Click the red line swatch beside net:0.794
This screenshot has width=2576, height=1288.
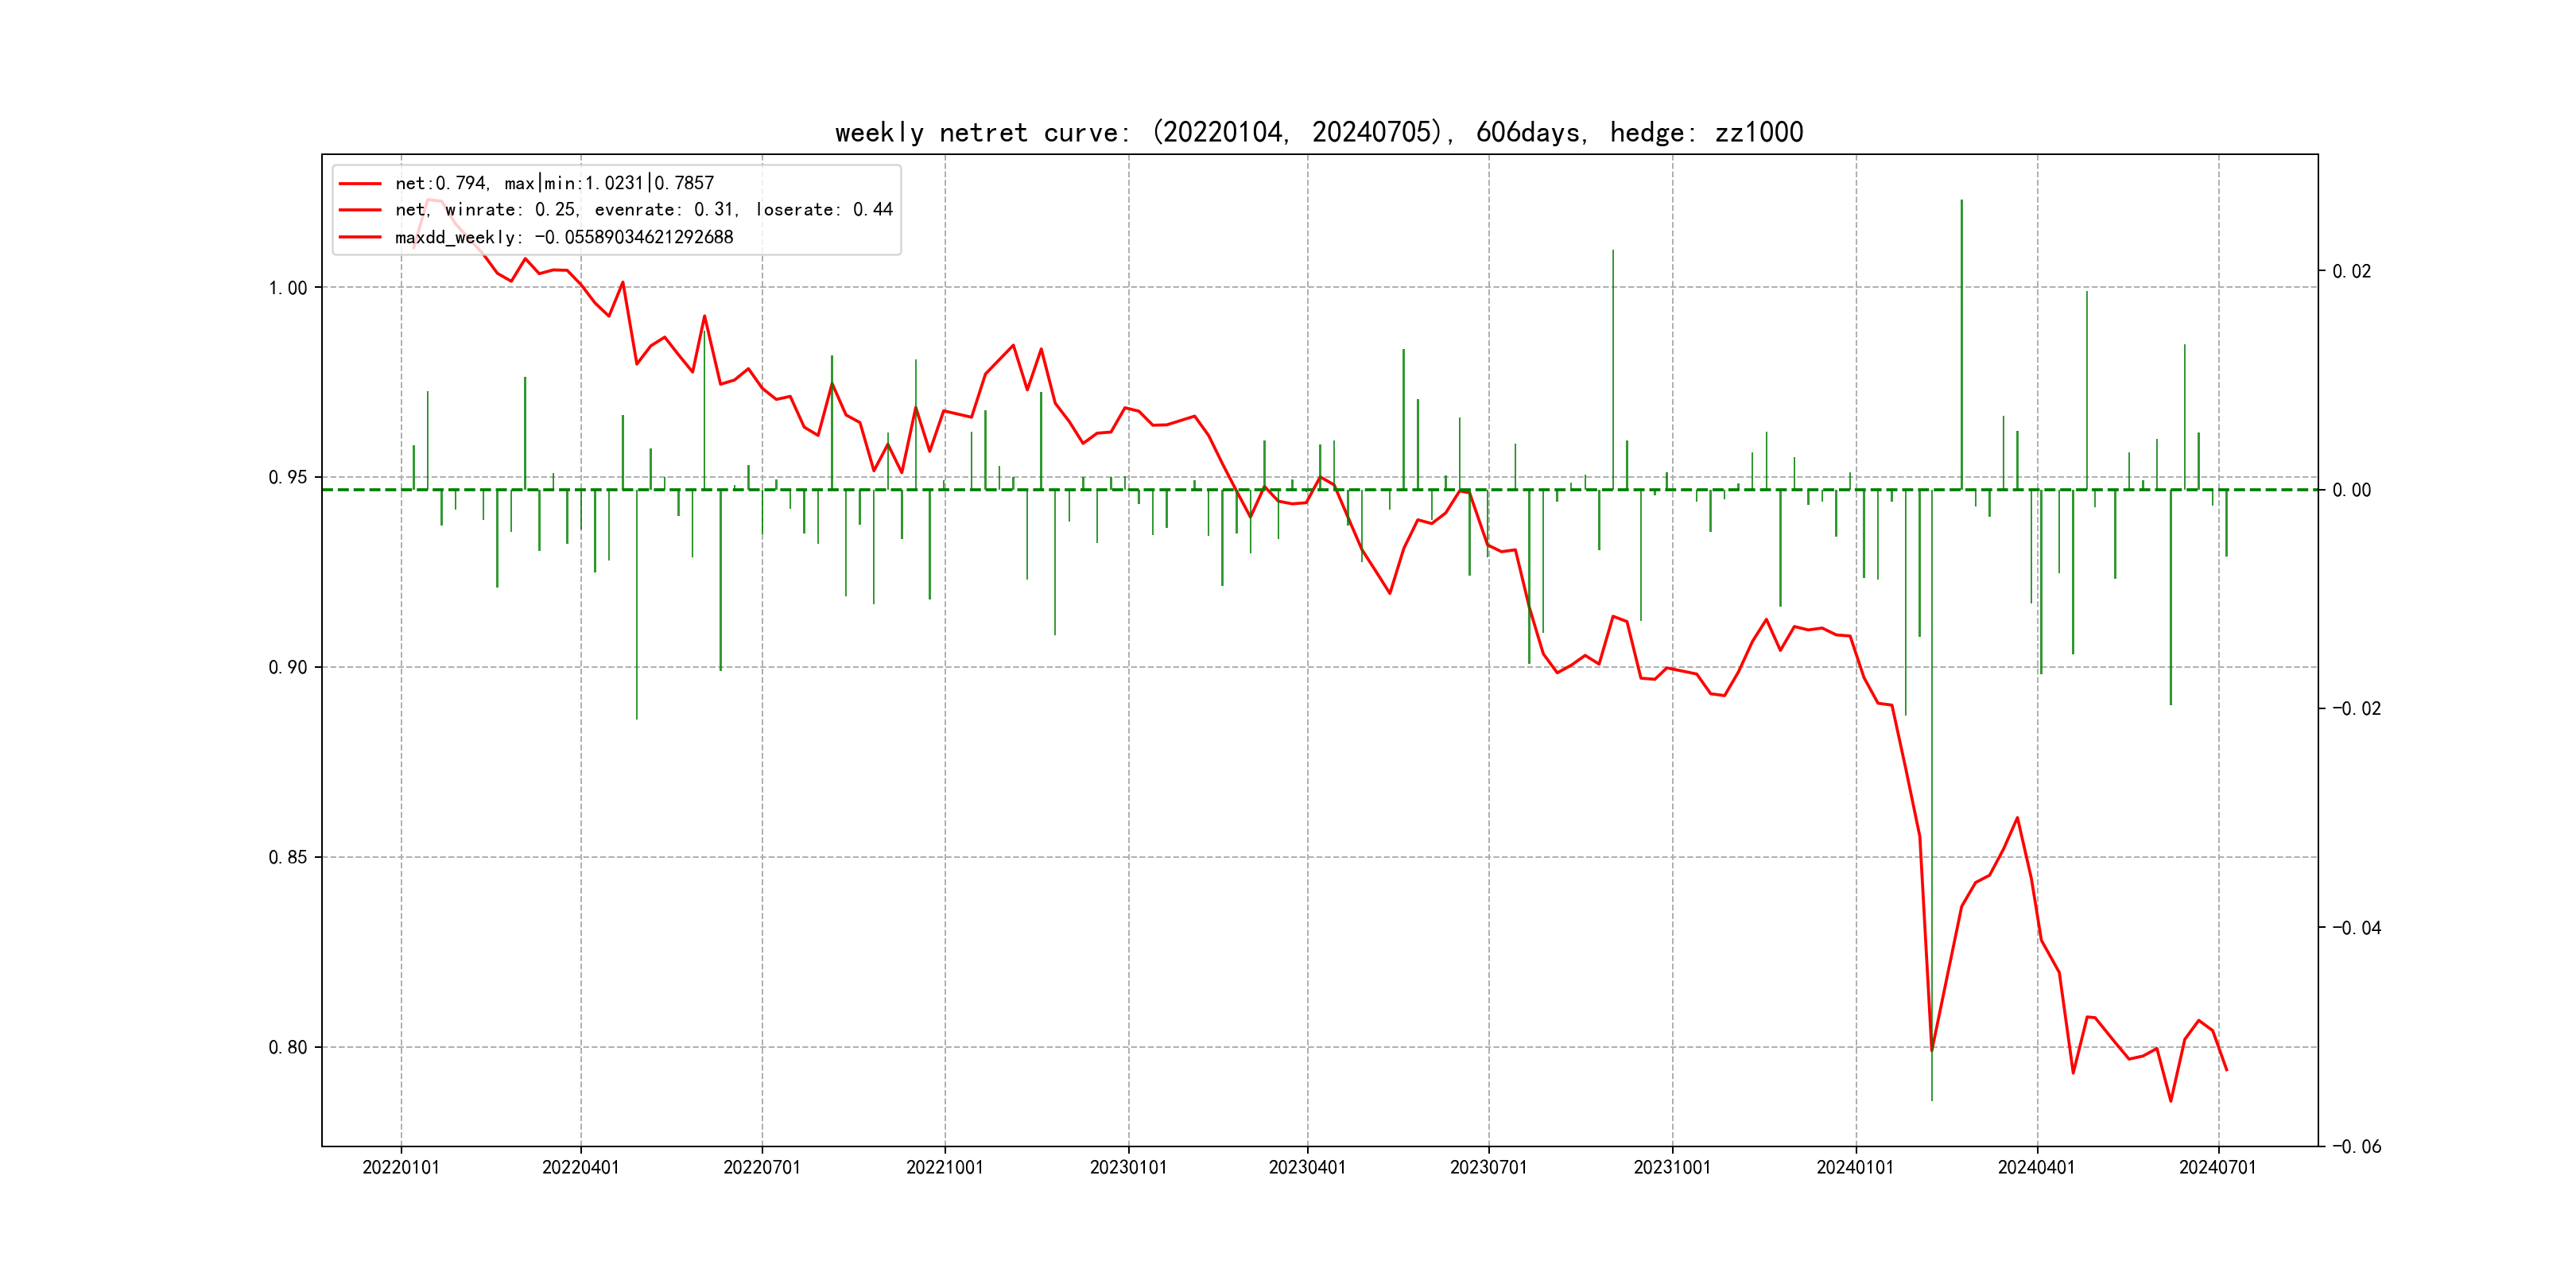(x=360, y=183)
